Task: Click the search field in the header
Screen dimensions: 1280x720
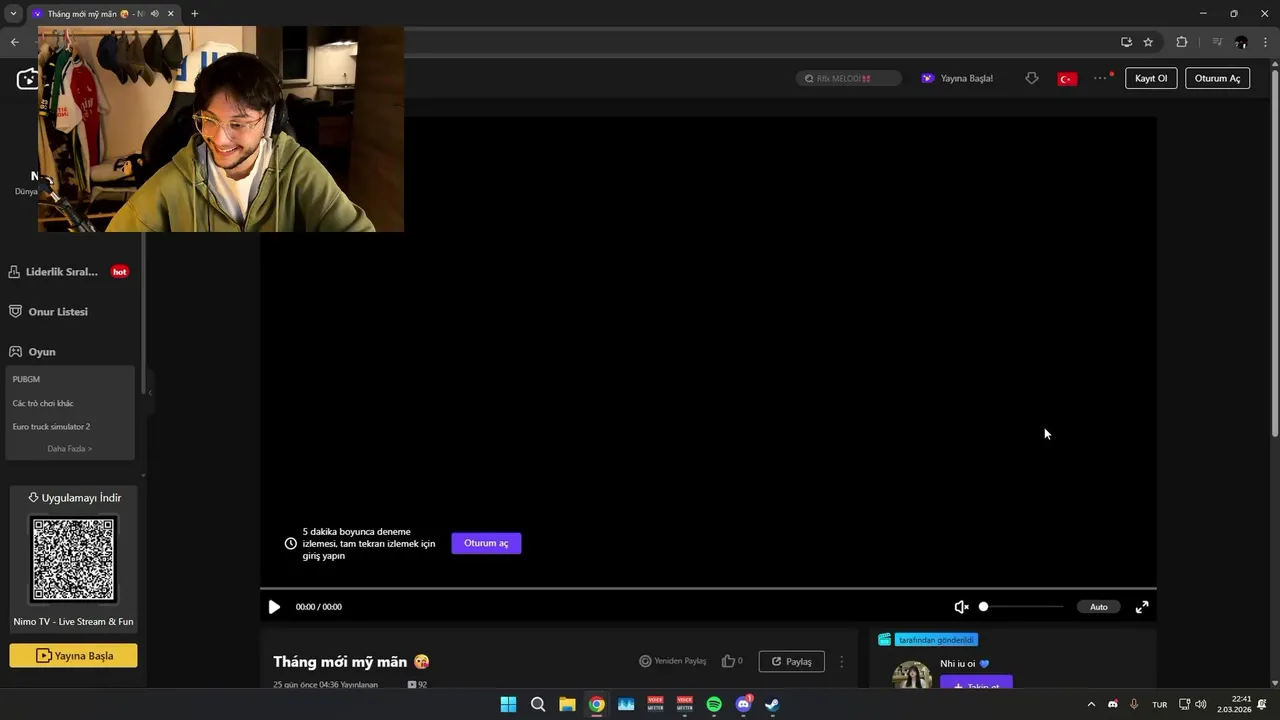Action: pos(848,78)
